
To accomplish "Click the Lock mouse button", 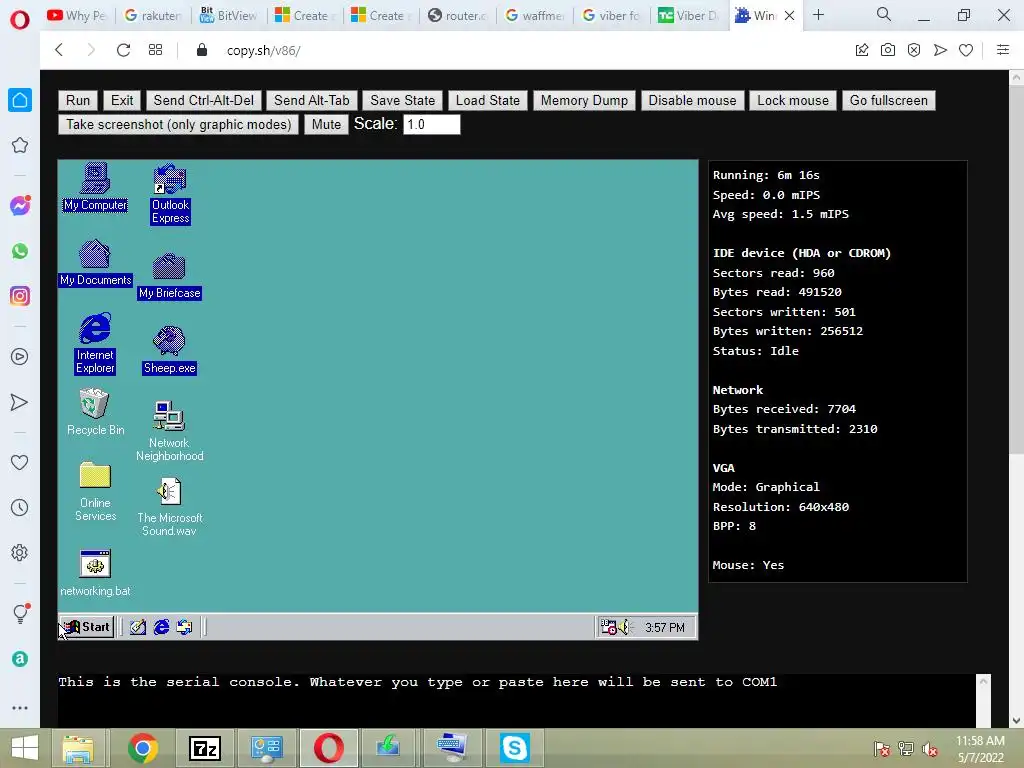I will click(793, 101).
